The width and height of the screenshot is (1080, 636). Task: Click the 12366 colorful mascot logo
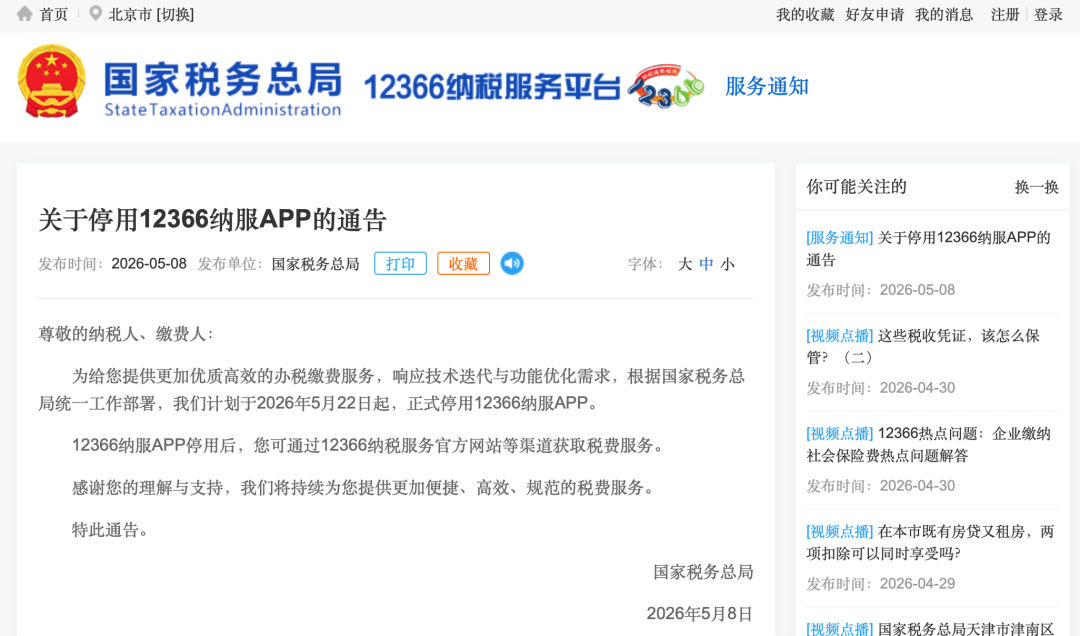click(x=666, y=87)
